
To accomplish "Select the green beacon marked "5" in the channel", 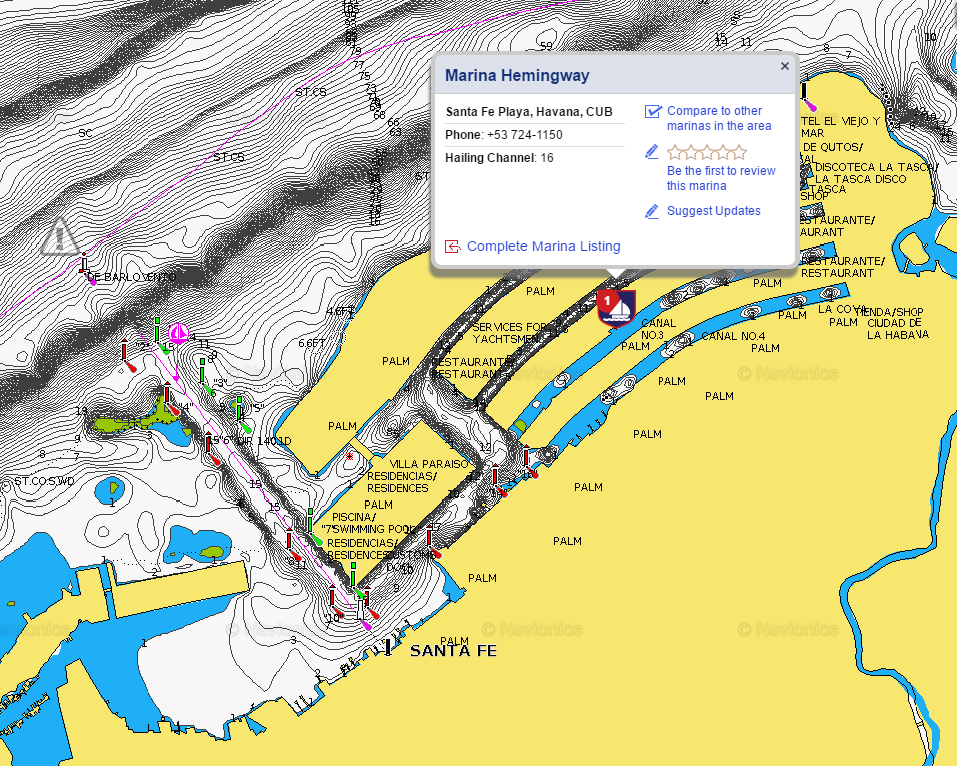I will (x=240, y=408).
